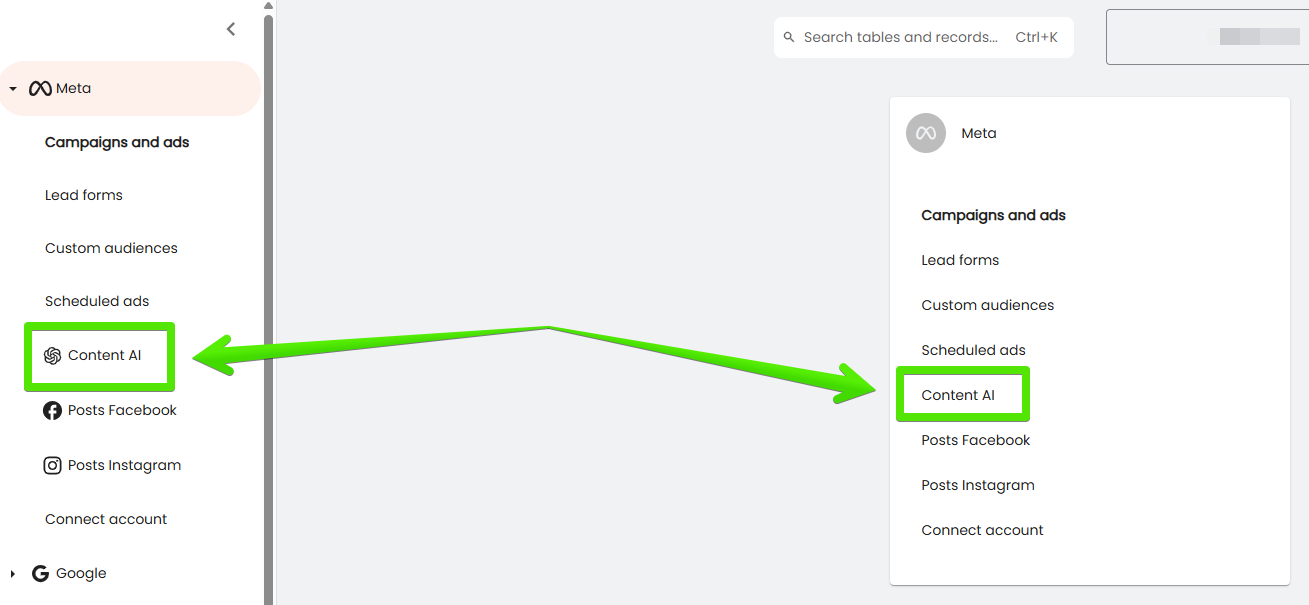The image size is (1309, 605).
Task: Open Custom audiences in the sidebar
Action: tap(111, 248)
